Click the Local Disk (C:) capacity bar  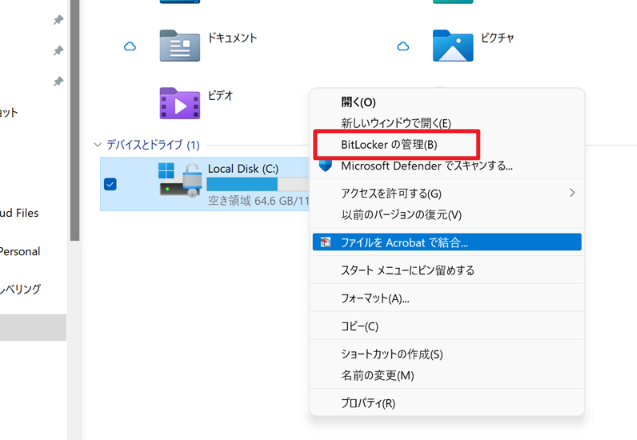[x=258, y=184]
